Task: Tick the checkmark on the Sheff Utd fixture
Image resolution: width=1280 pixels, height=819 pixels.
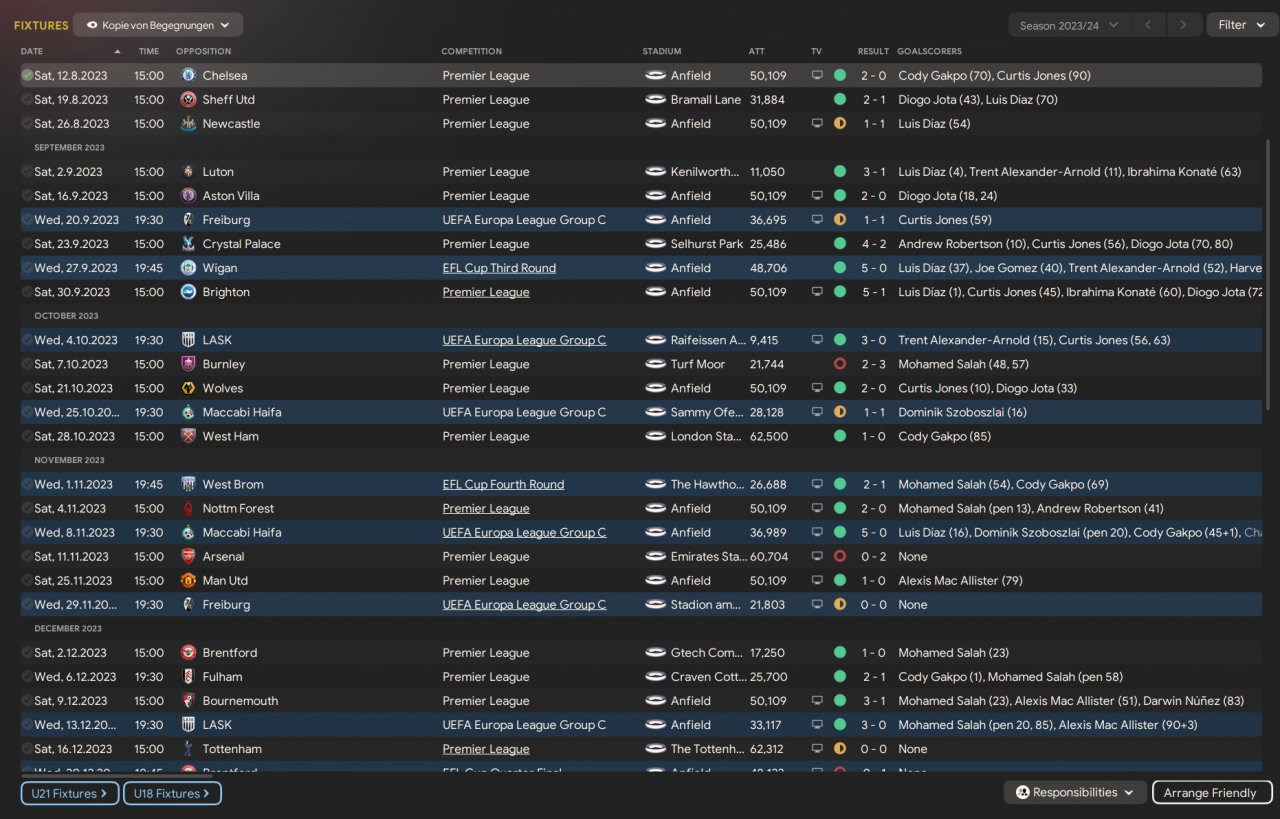Action: point(27,99)
